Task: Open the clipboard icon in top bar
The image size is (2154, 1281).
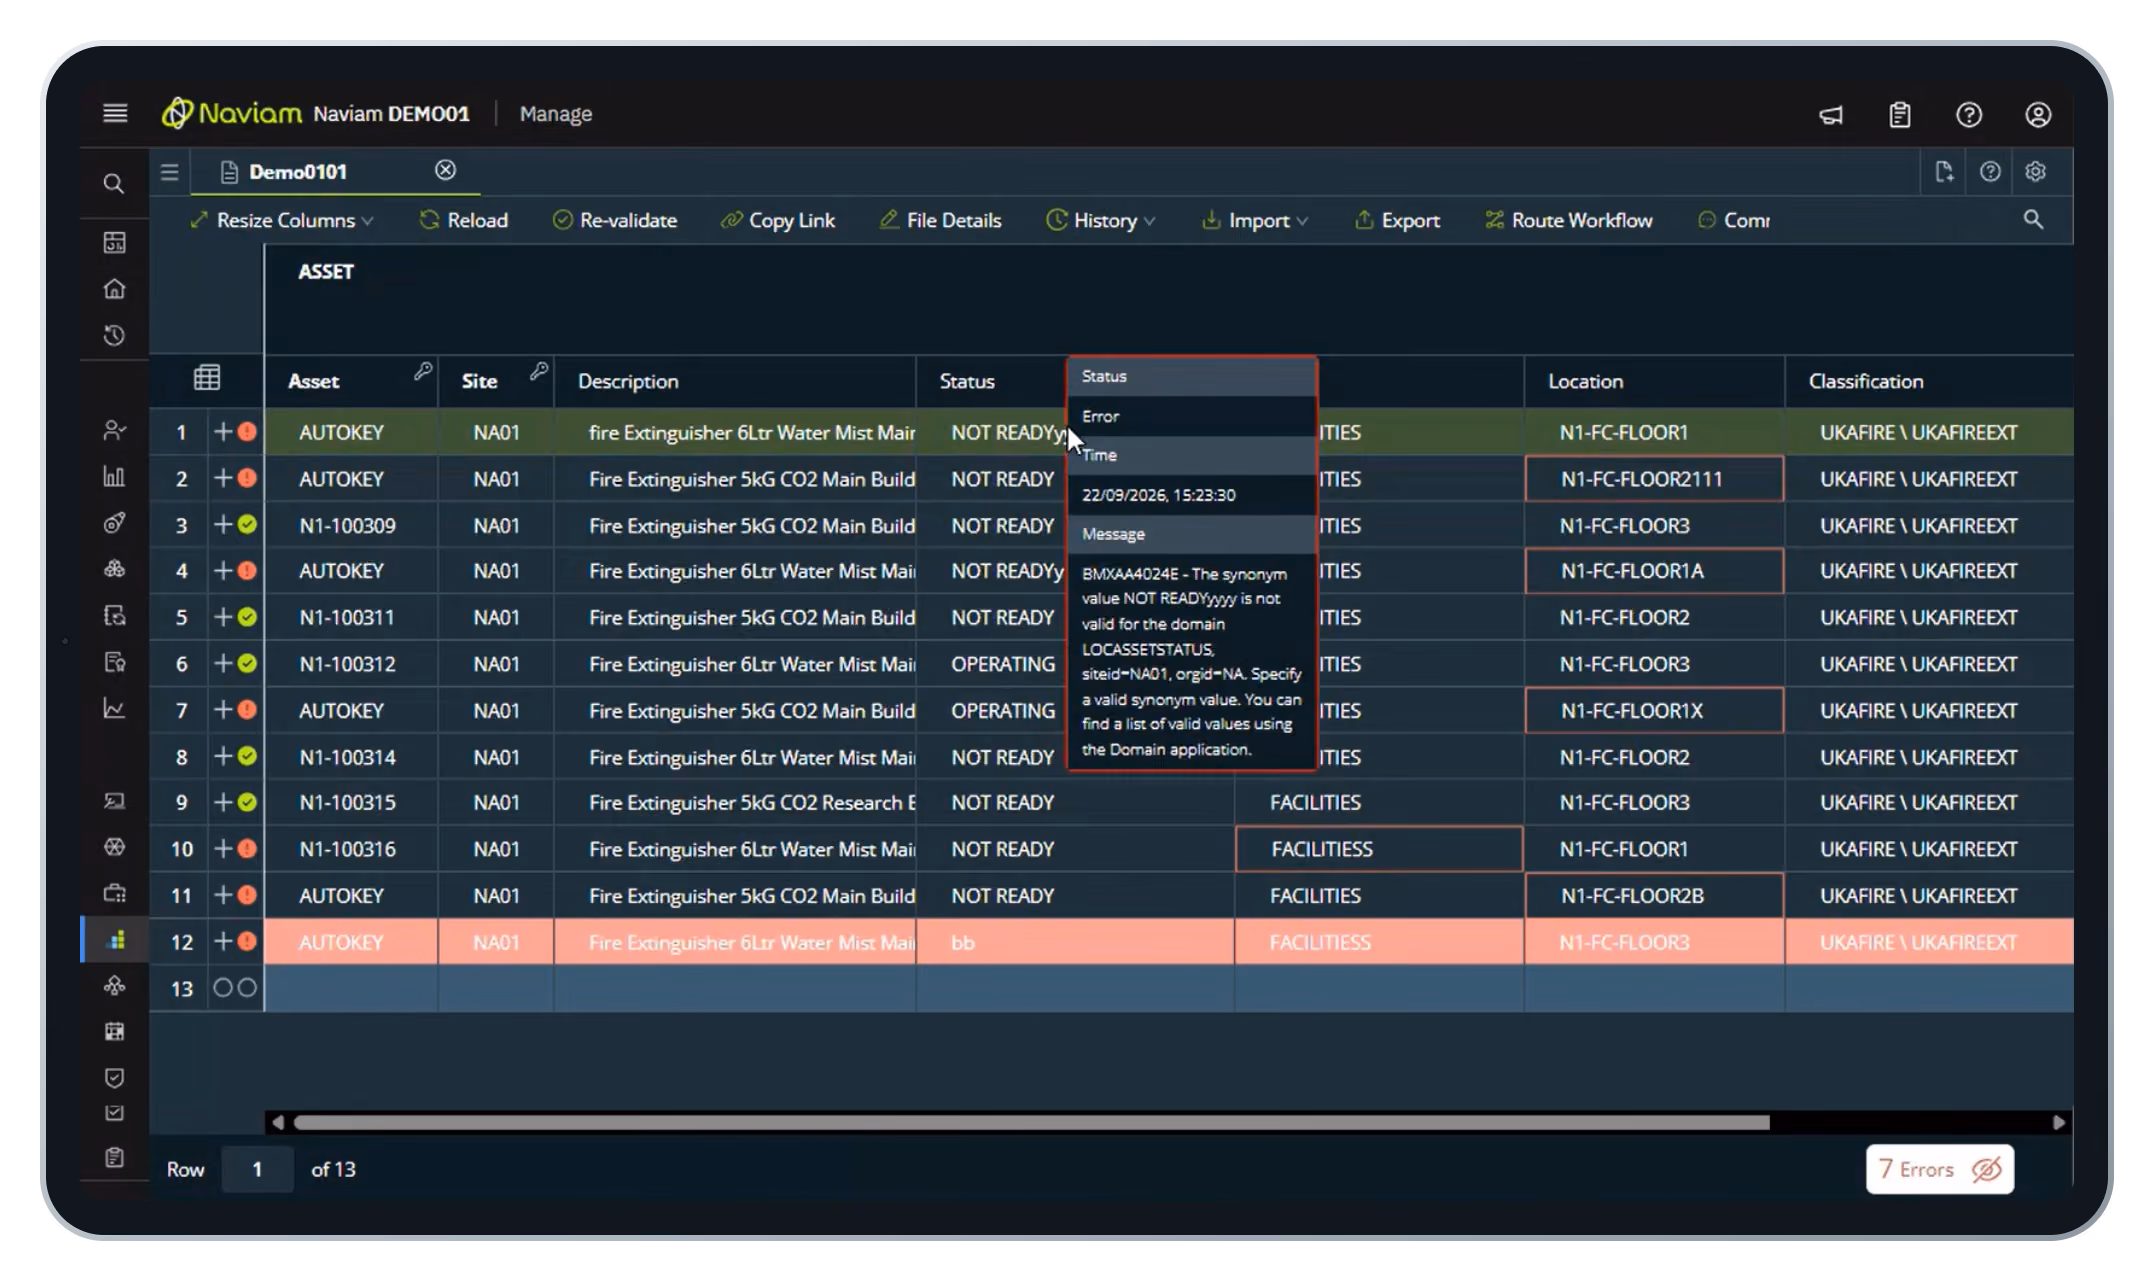Action: point(1899,115)
